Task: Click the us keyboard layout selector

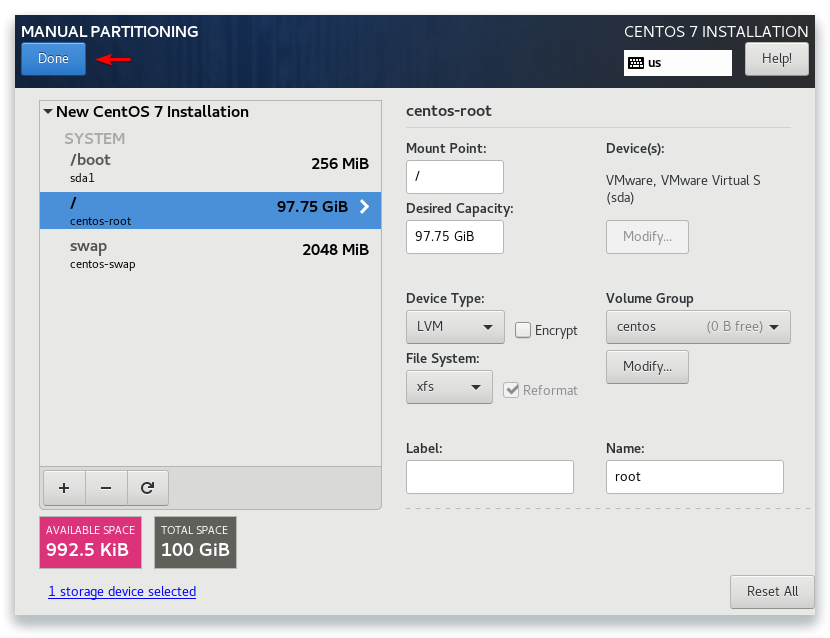Action: (678, 63)
